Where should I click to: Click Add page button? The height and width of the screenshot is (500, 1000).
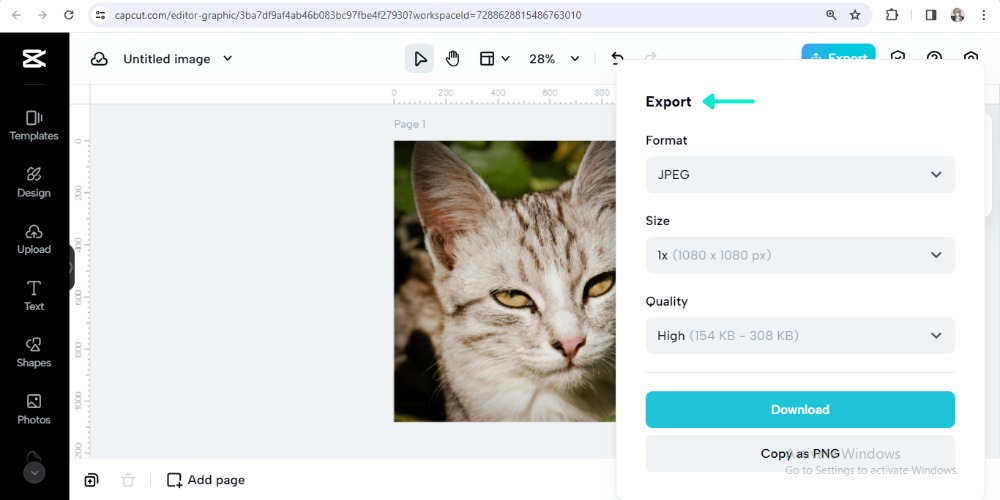pyautogui.click(x=206, y=480)
